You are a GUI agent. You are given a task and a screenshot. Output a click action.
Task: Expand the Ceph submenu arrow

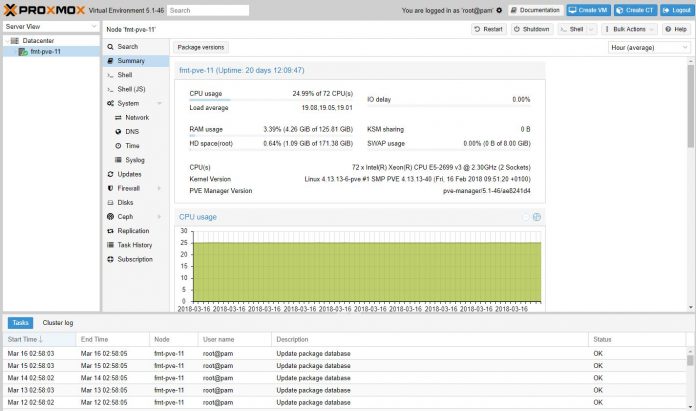[x=159, y=217]
